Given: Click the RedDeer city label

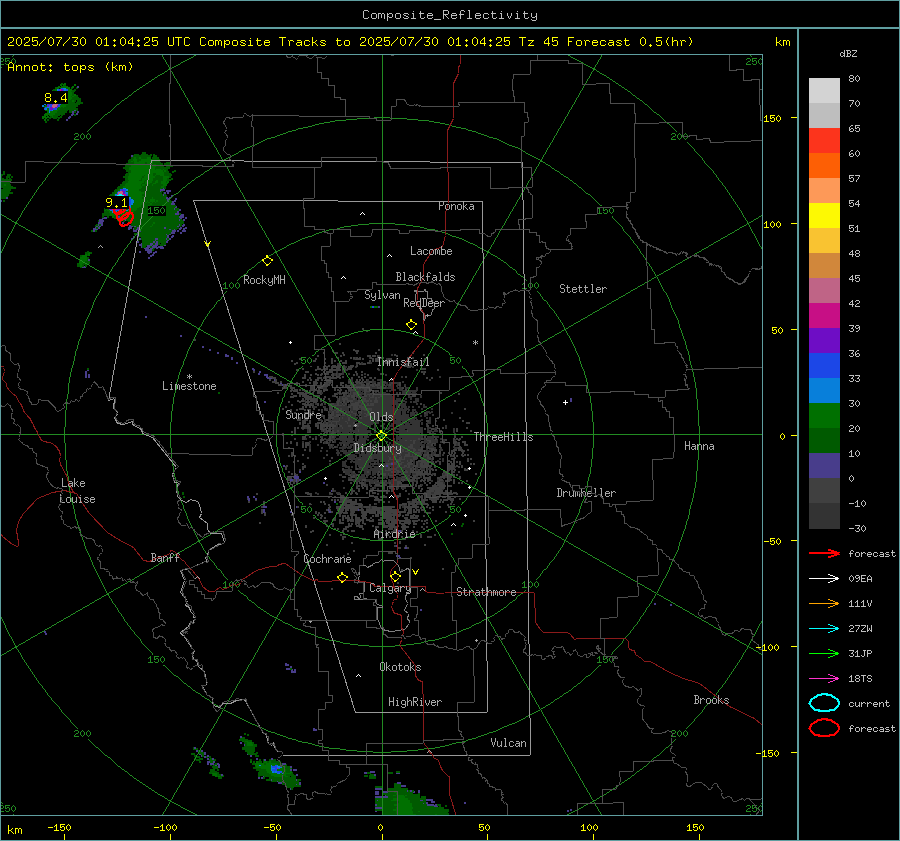Looking at the screenshot, I should pyautogui.click(x=424, y=303).
